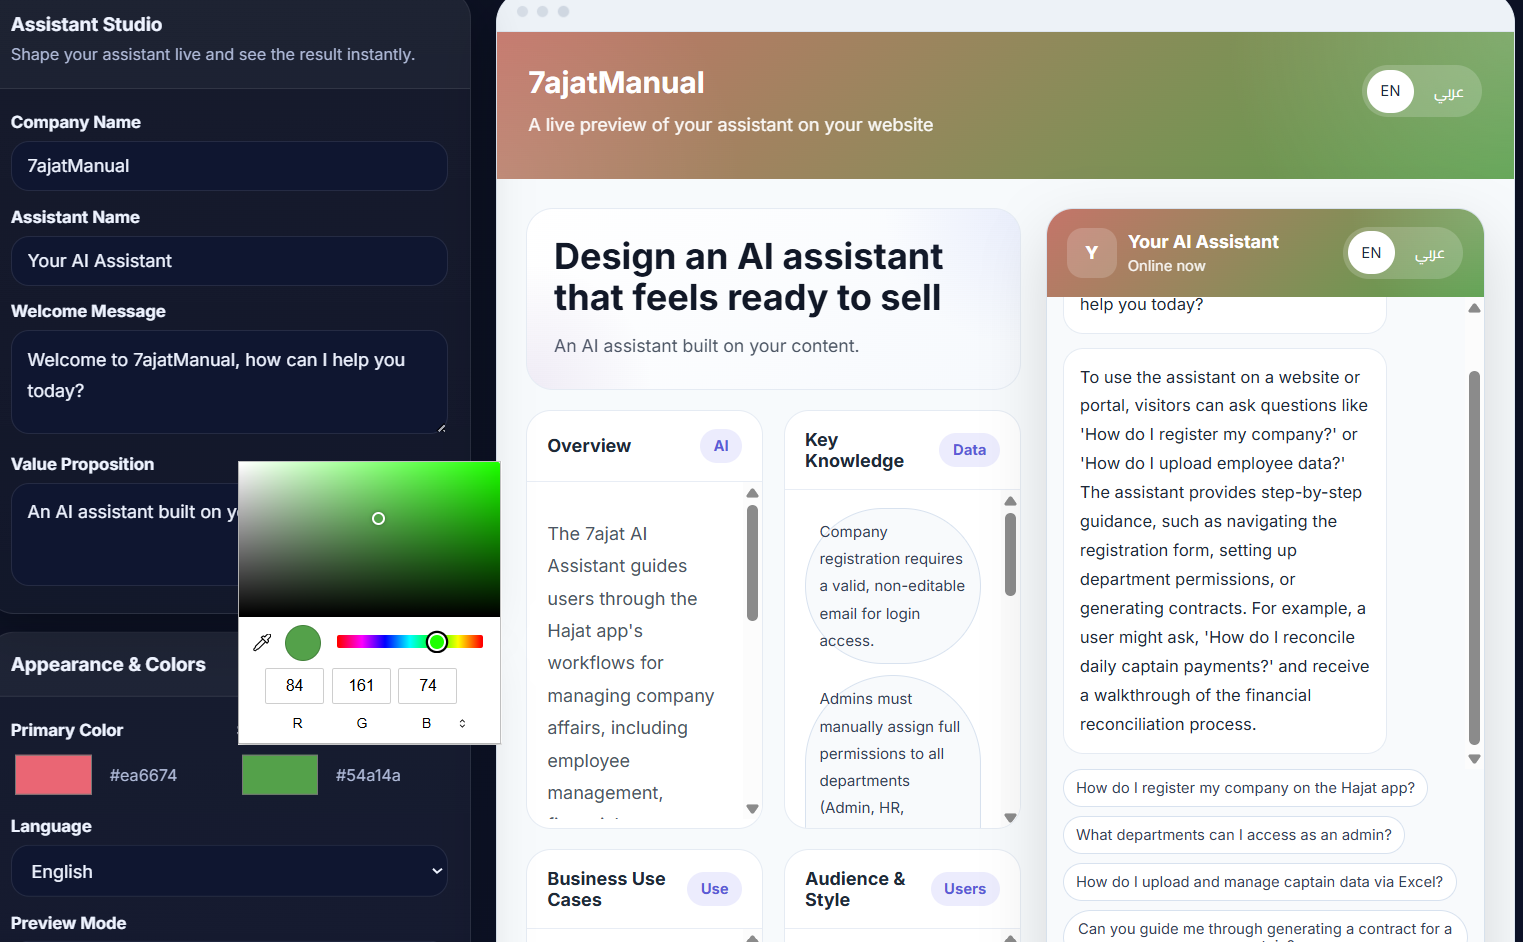The height and width of the screenshot is (942, 1523).
Task: Click the Assistant Name input field
Action: [x=229, y=261]
